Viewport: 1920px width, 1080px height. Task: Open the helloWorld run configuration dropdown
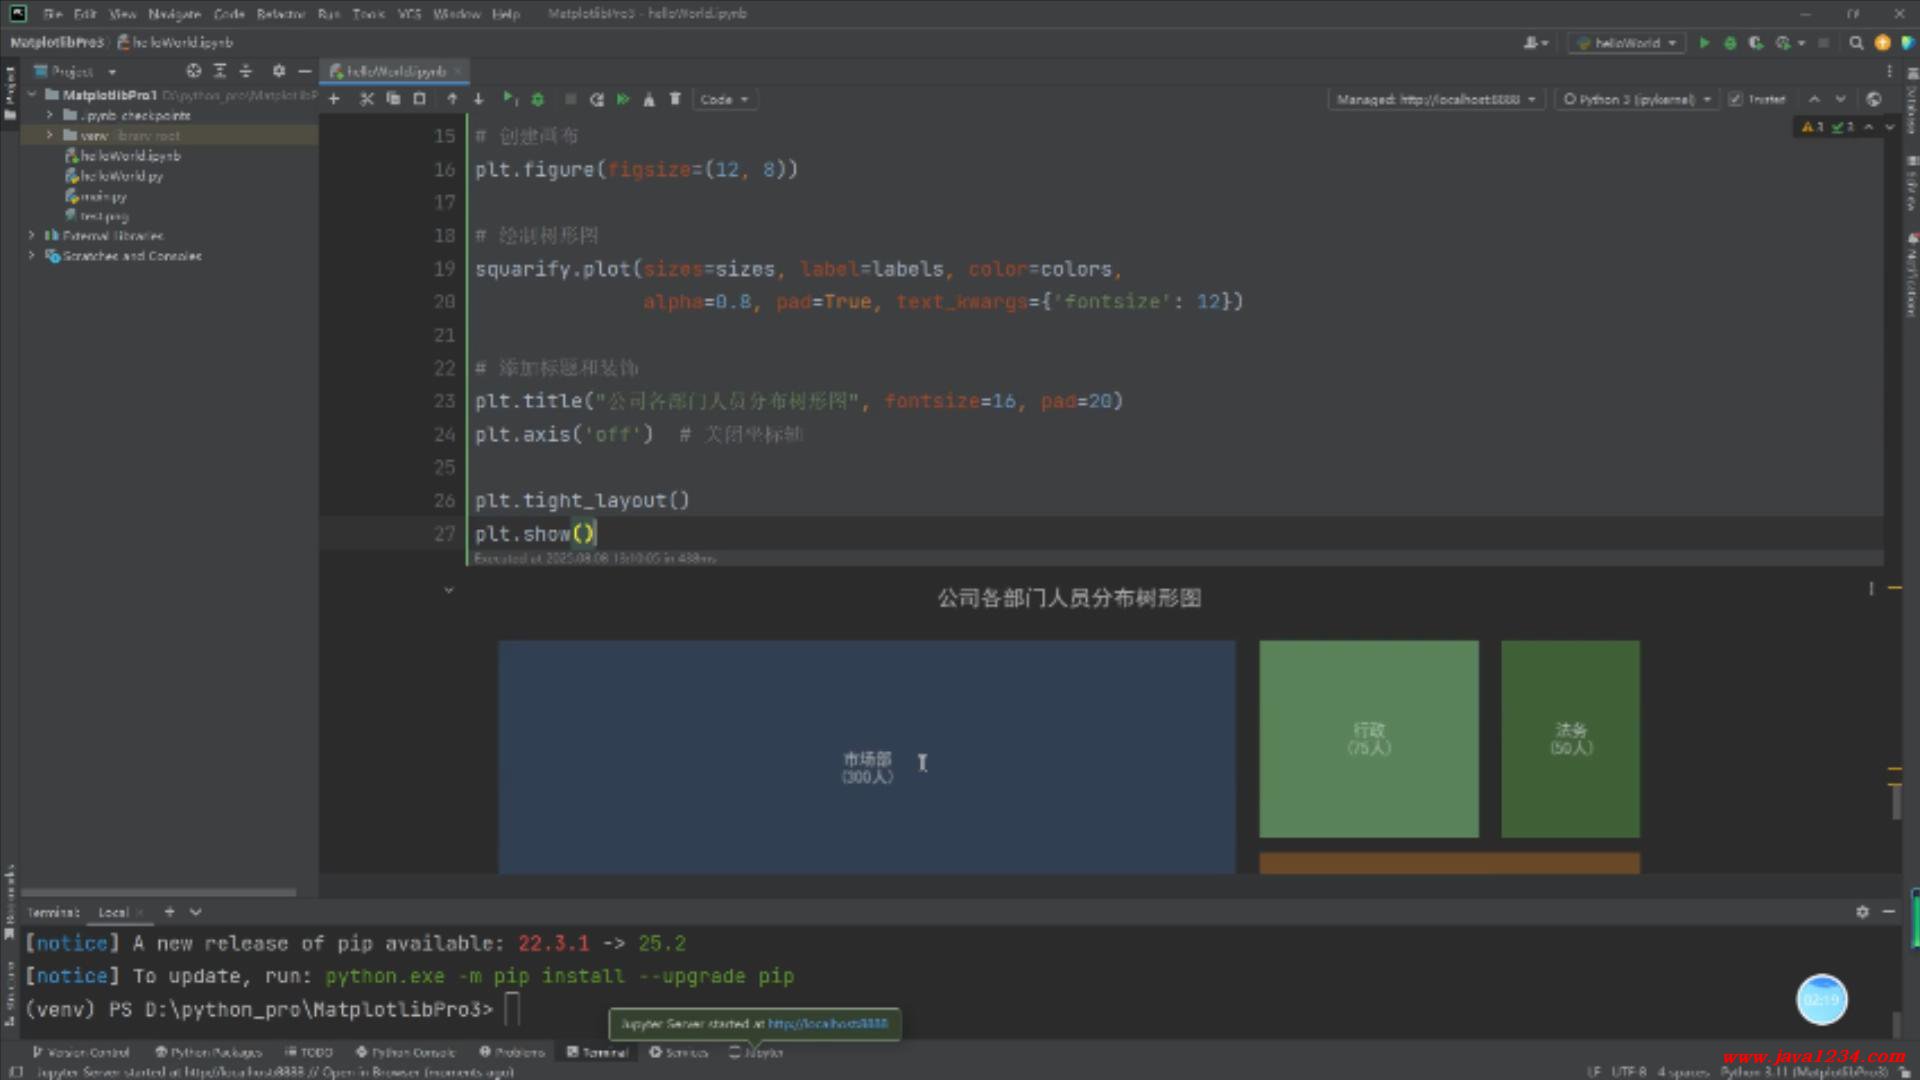[x=1626, y=43]
